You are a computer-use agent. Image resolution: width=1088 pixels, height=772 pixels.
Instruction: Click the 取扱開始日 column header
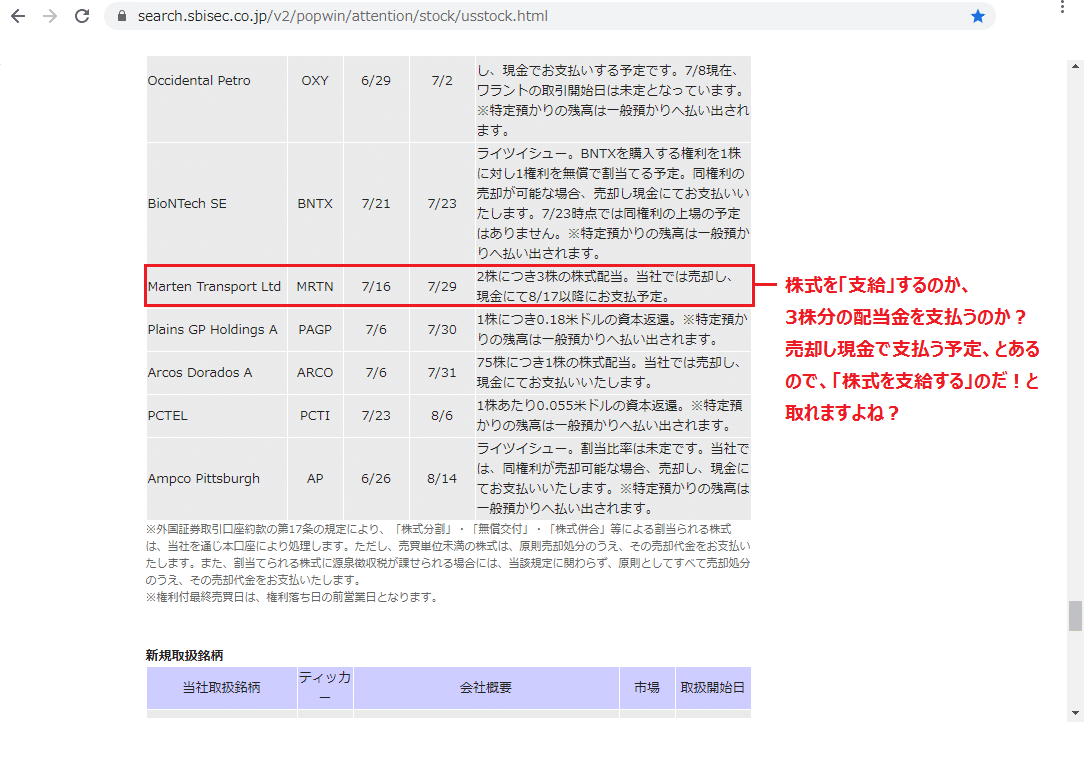pos(713,687)
